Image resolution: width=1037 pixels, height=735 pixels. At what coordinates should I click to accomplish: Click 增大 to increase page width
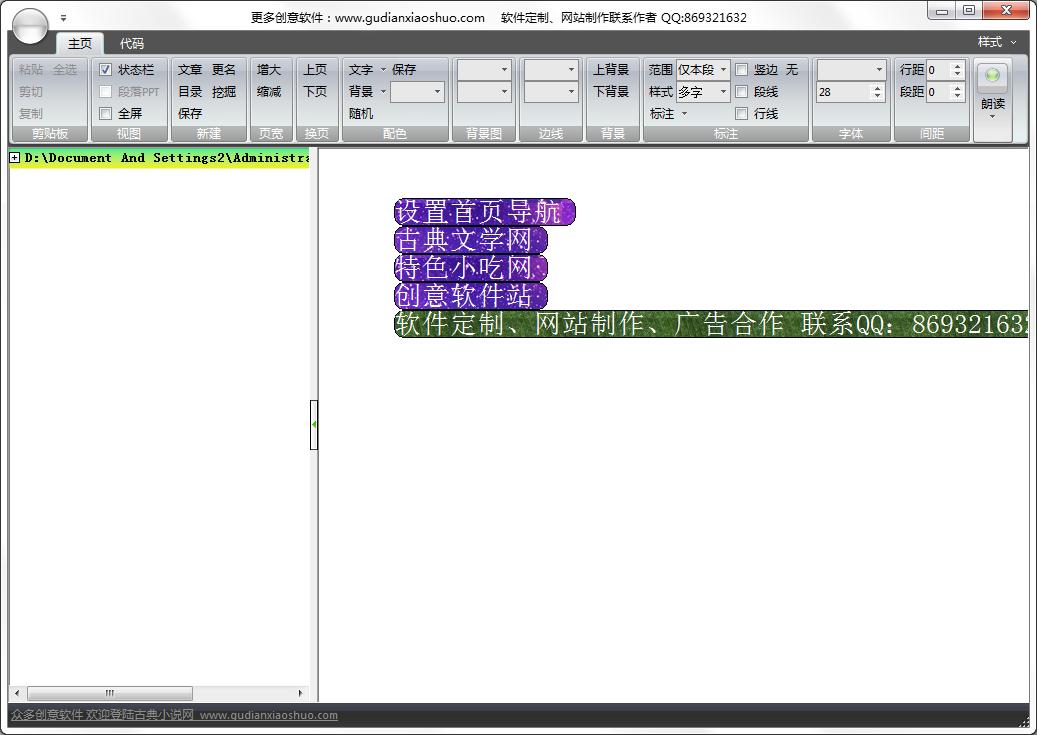click(269, 70)
